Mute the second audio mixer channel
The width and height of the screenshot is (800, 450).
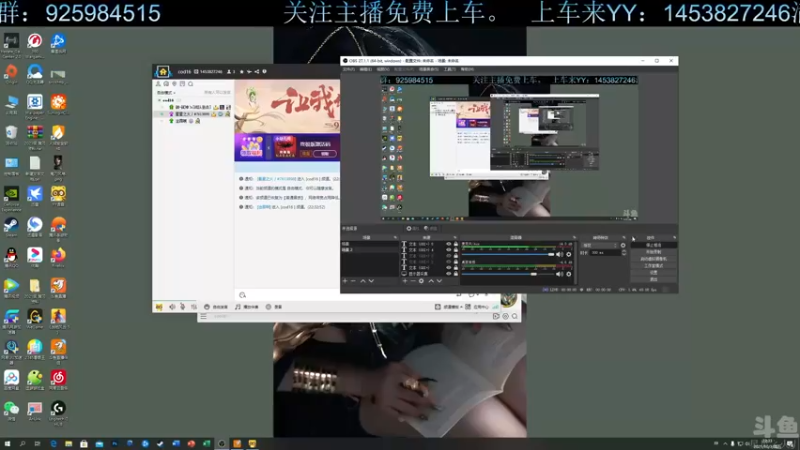click(560, 274)
